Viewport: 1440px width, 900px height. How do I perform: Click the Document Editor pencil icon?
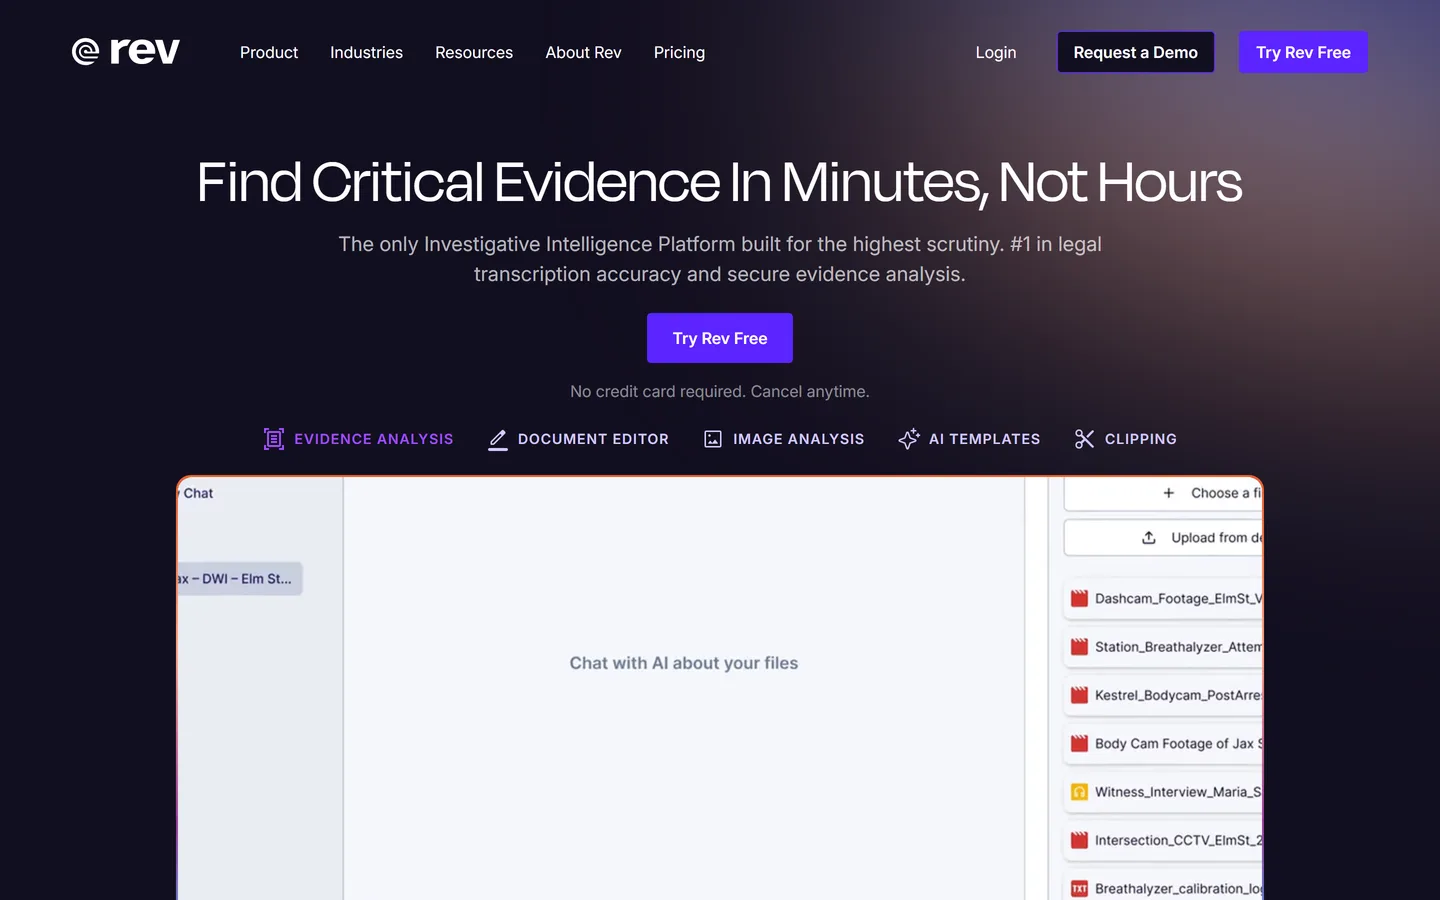[497, 439]
